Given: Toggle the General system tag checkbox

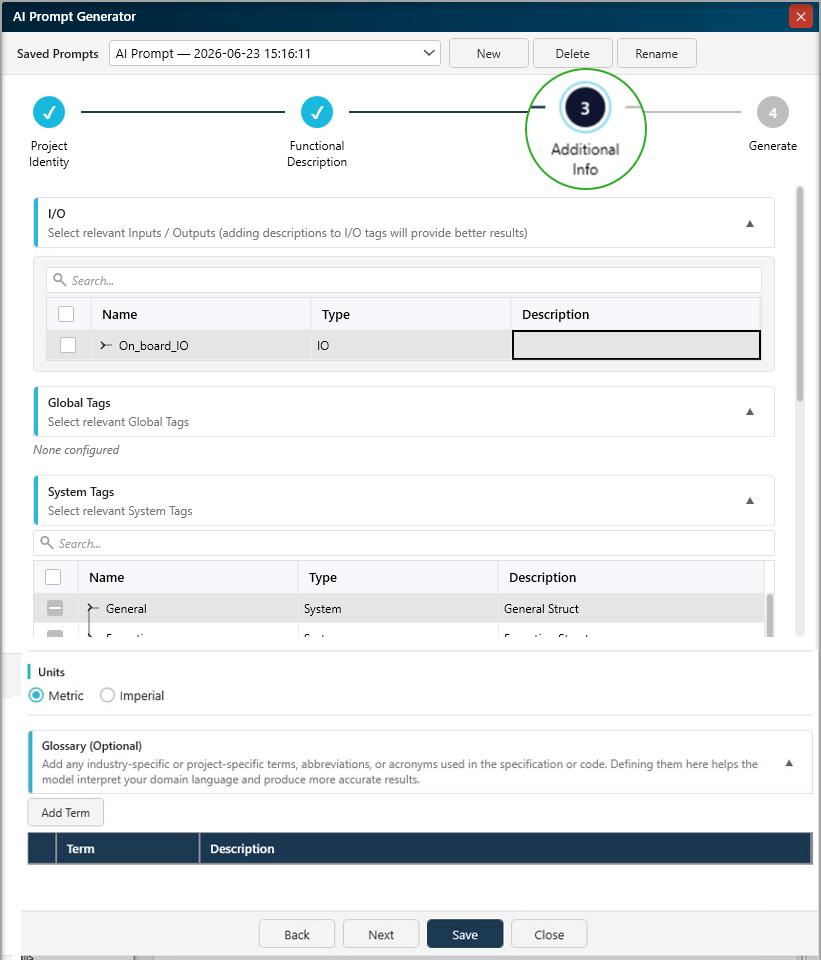Looking at the screenshot, I should click(x=55, y=608).
